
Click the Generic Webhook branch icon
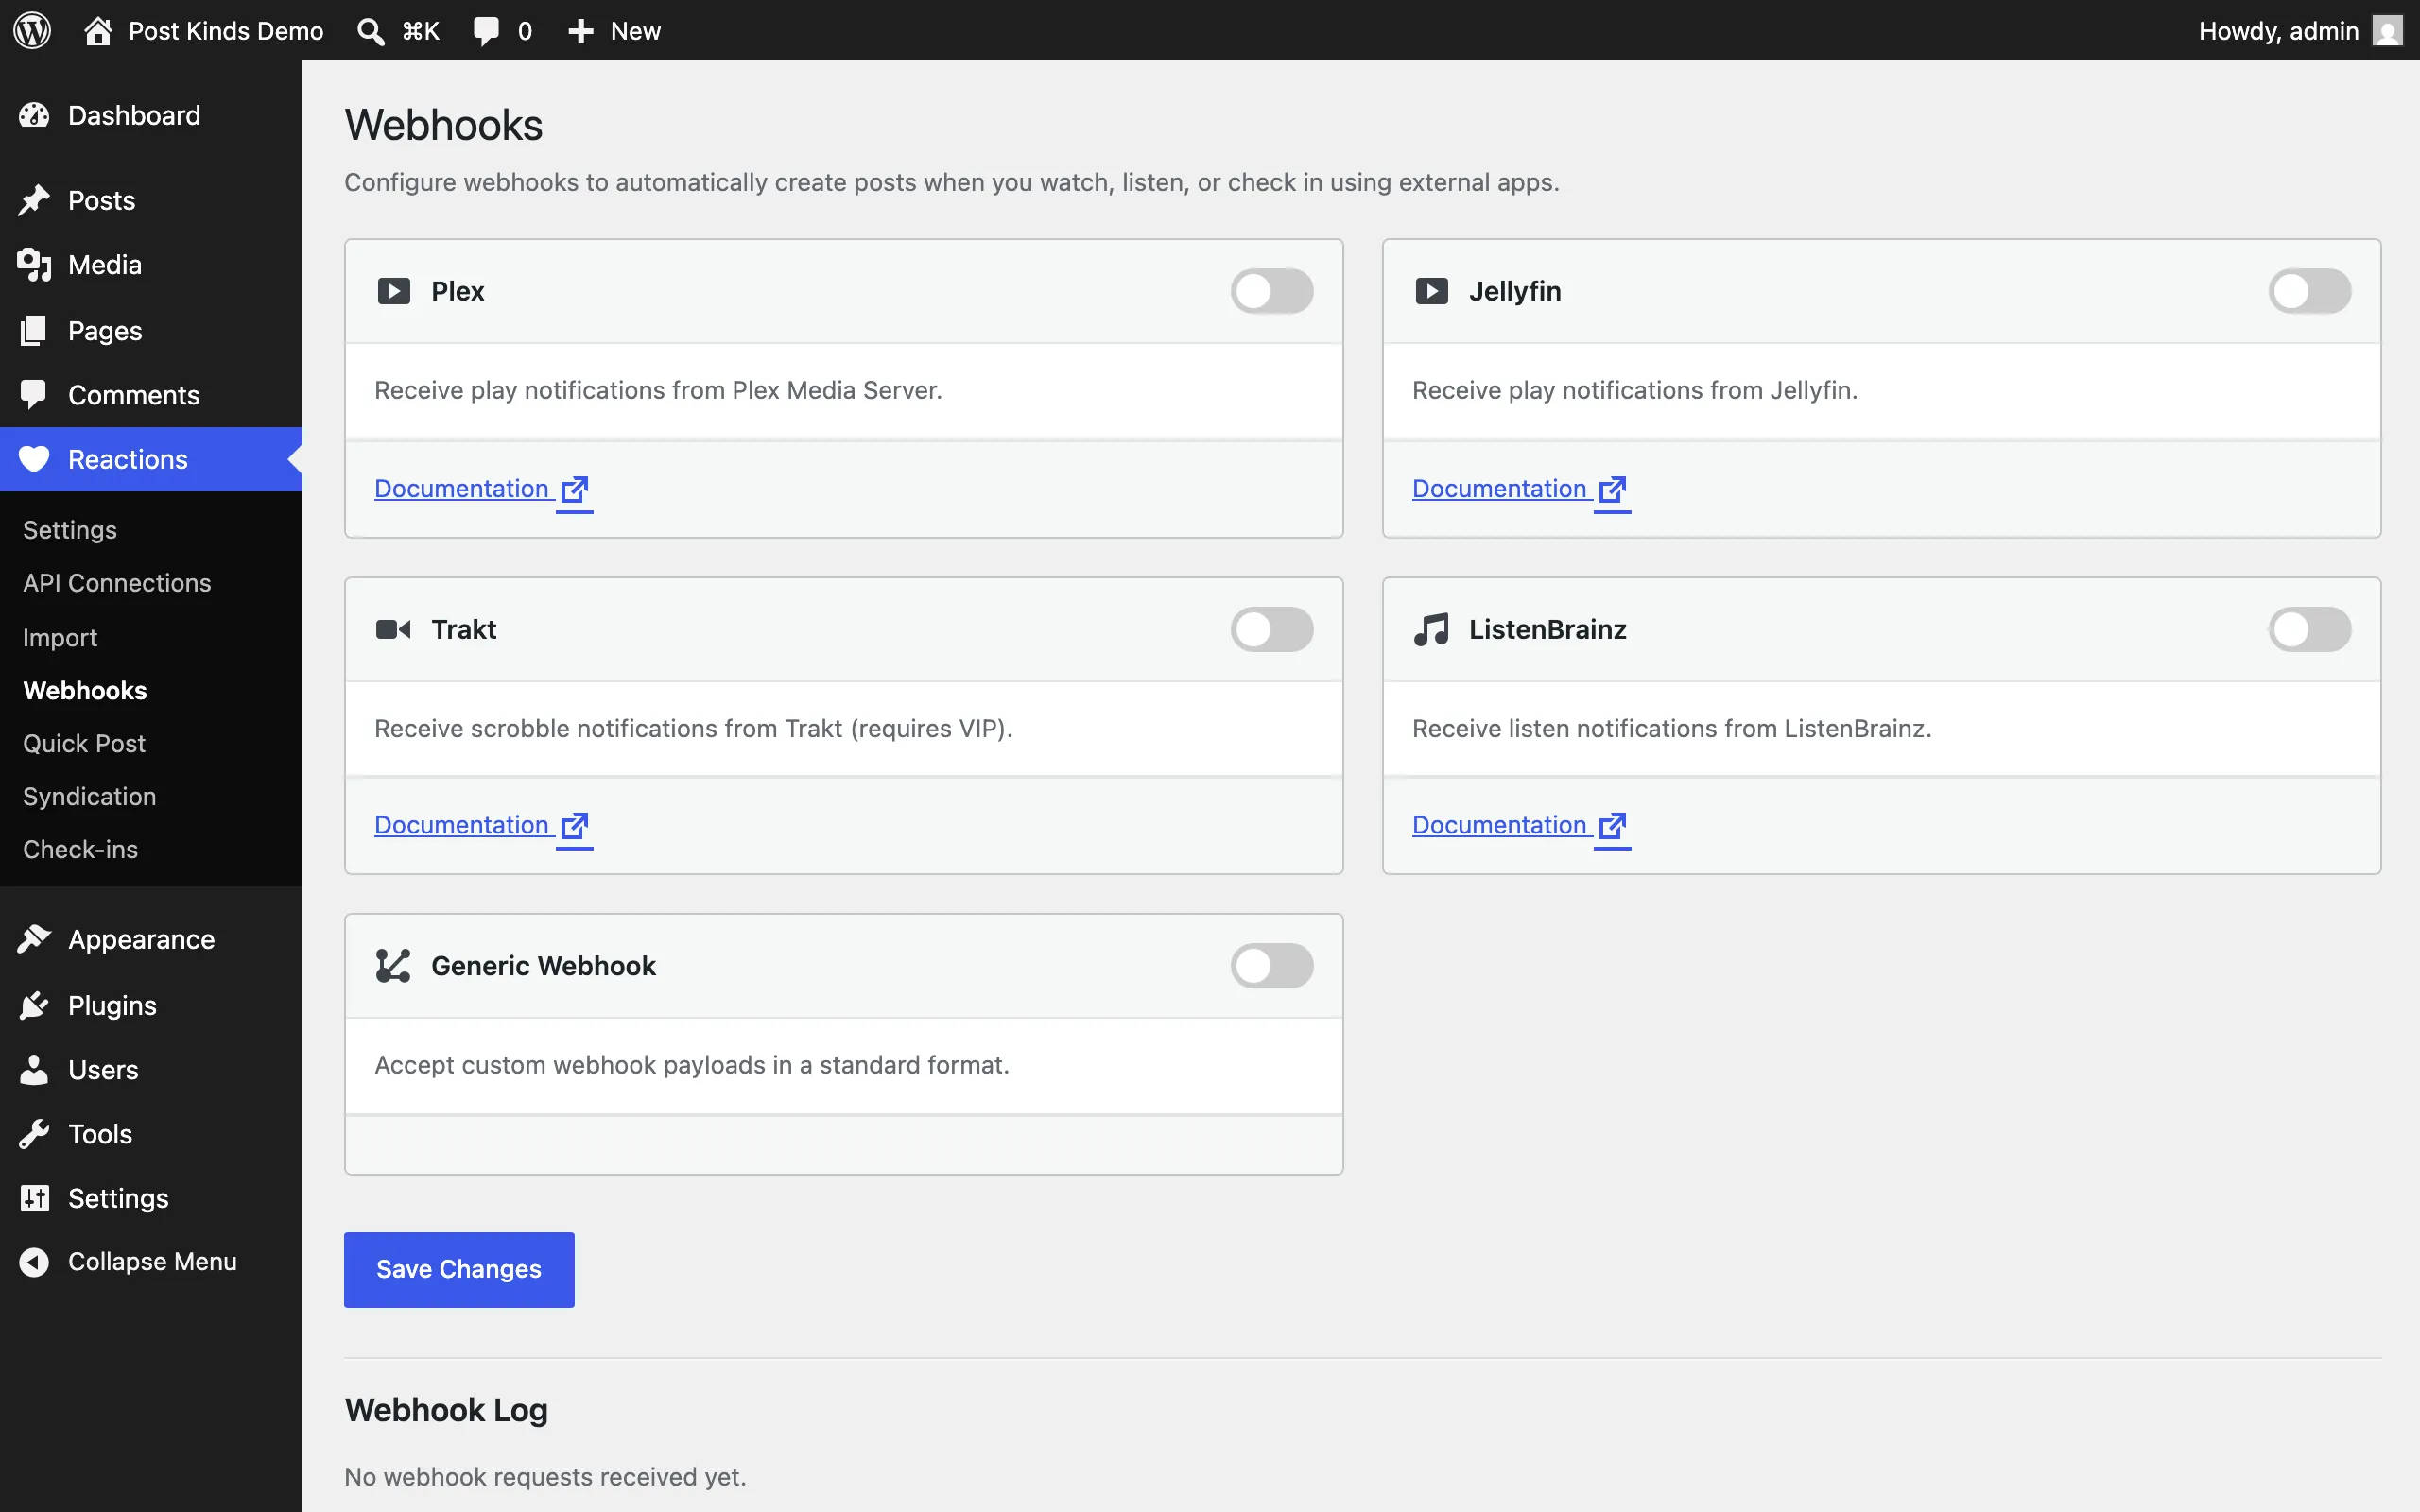pyautogui.click(x=393, y=966)
